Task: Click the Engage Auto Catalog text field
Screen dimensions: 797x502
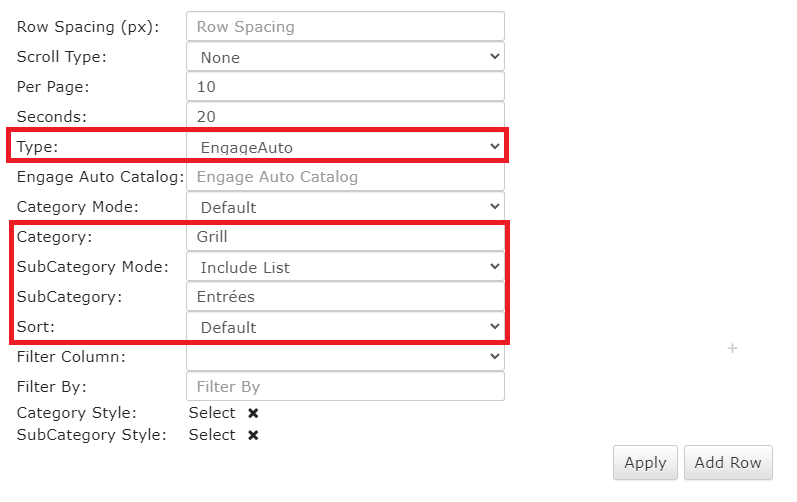Action: tap(345, 177)
